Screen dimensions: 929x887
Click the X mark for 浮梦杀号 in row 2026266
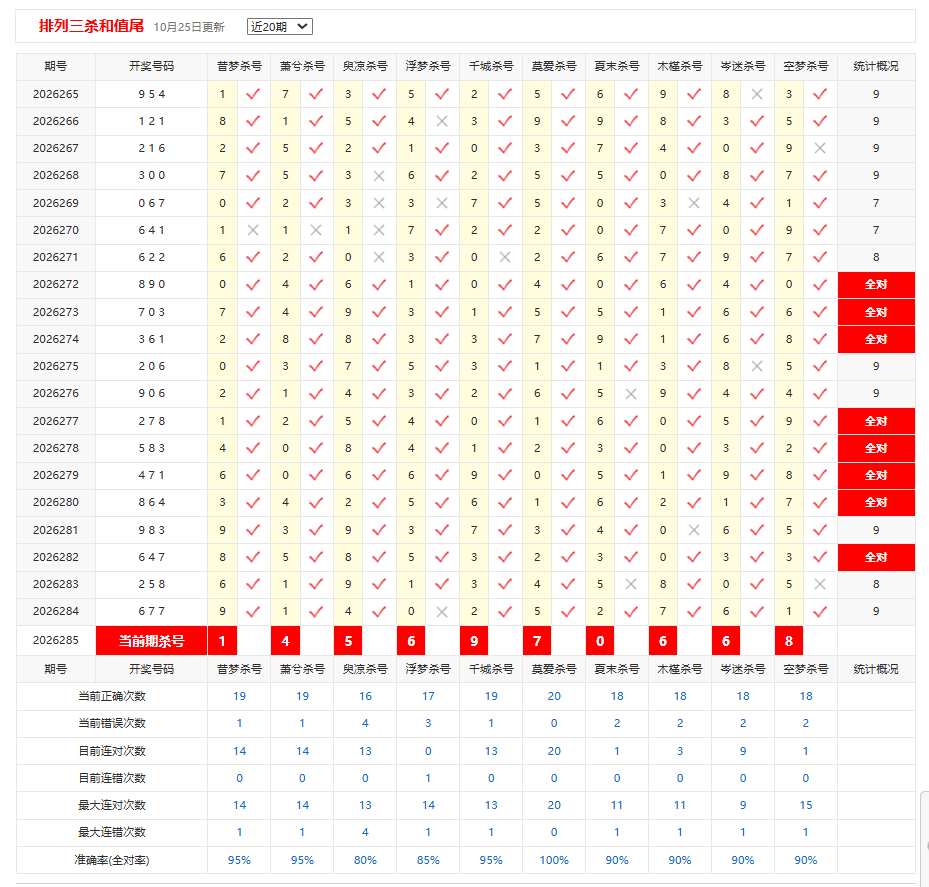click(x=441, y=121)
